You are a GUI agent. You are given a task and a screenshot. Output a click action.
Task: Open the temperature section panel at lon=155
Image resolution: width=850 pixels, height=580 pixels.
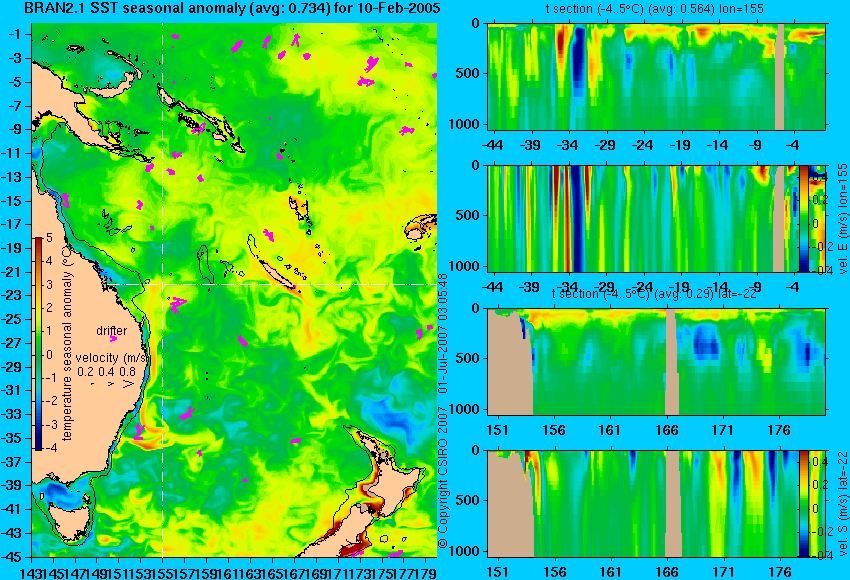656,76
